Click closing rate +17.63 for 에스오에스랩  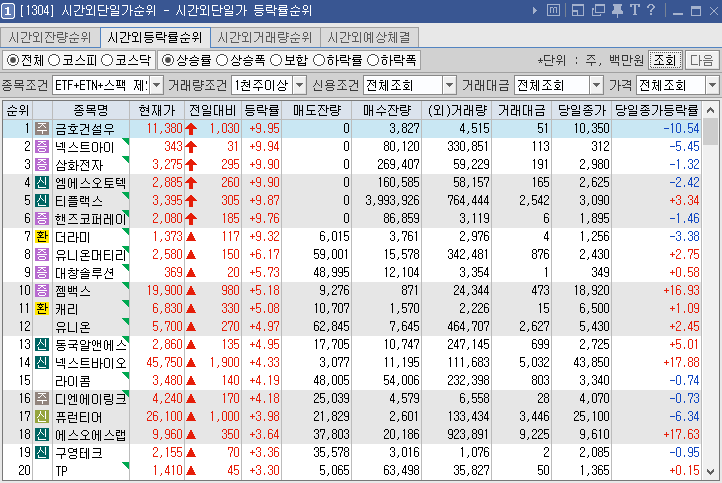point(681,434)
